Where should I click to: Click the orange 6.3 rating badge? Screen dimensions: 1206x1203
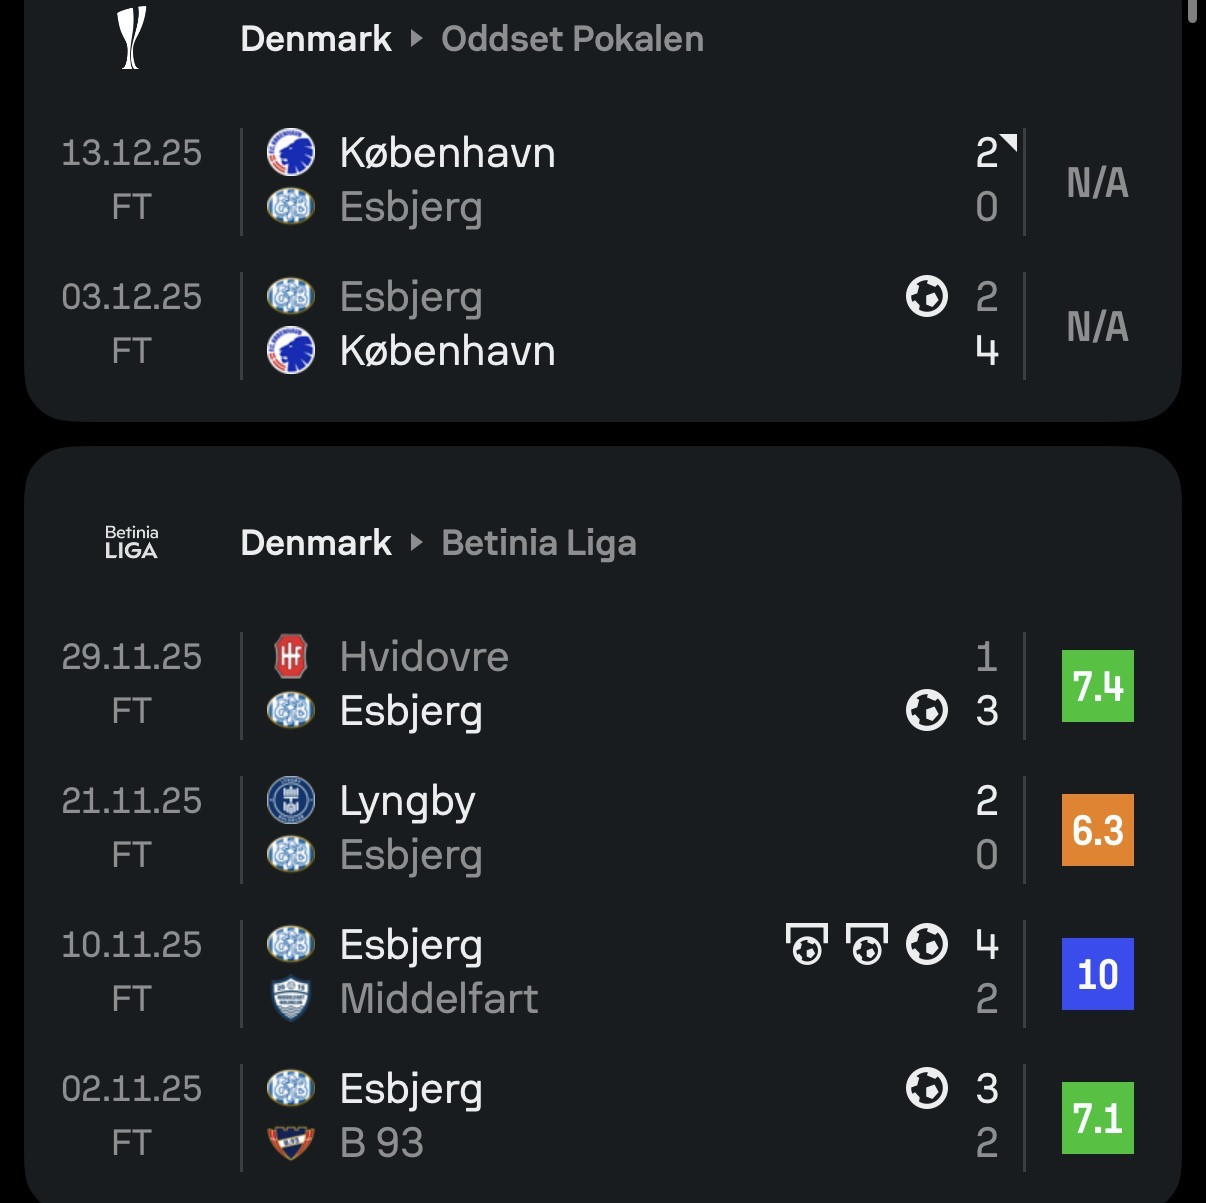[x=1097, y=830]
